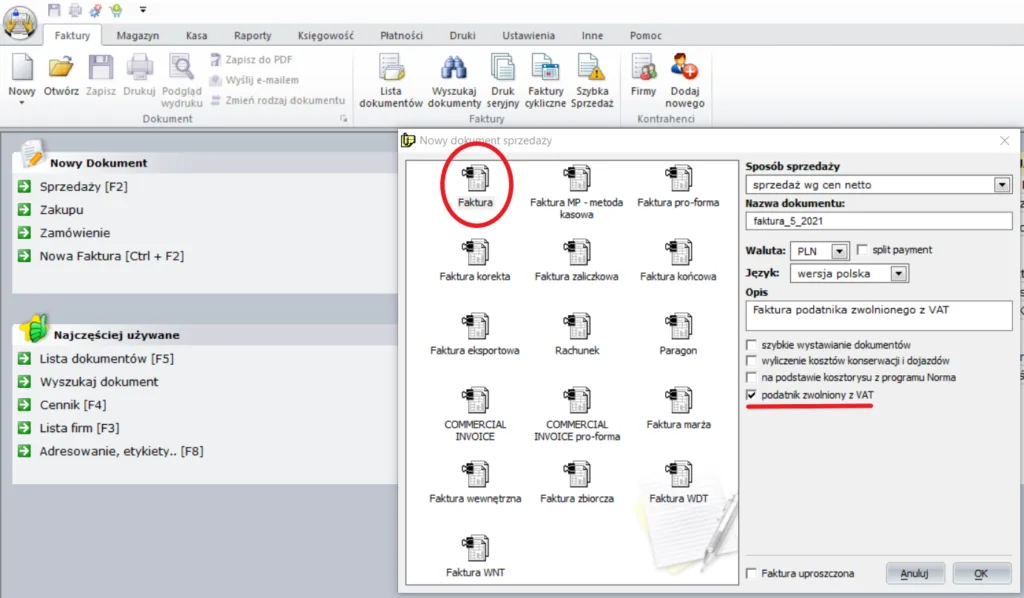This screenshot has height=598, width=1024.
Task: Enable the split payment checkbox
Action: click(x=862, y=250)
